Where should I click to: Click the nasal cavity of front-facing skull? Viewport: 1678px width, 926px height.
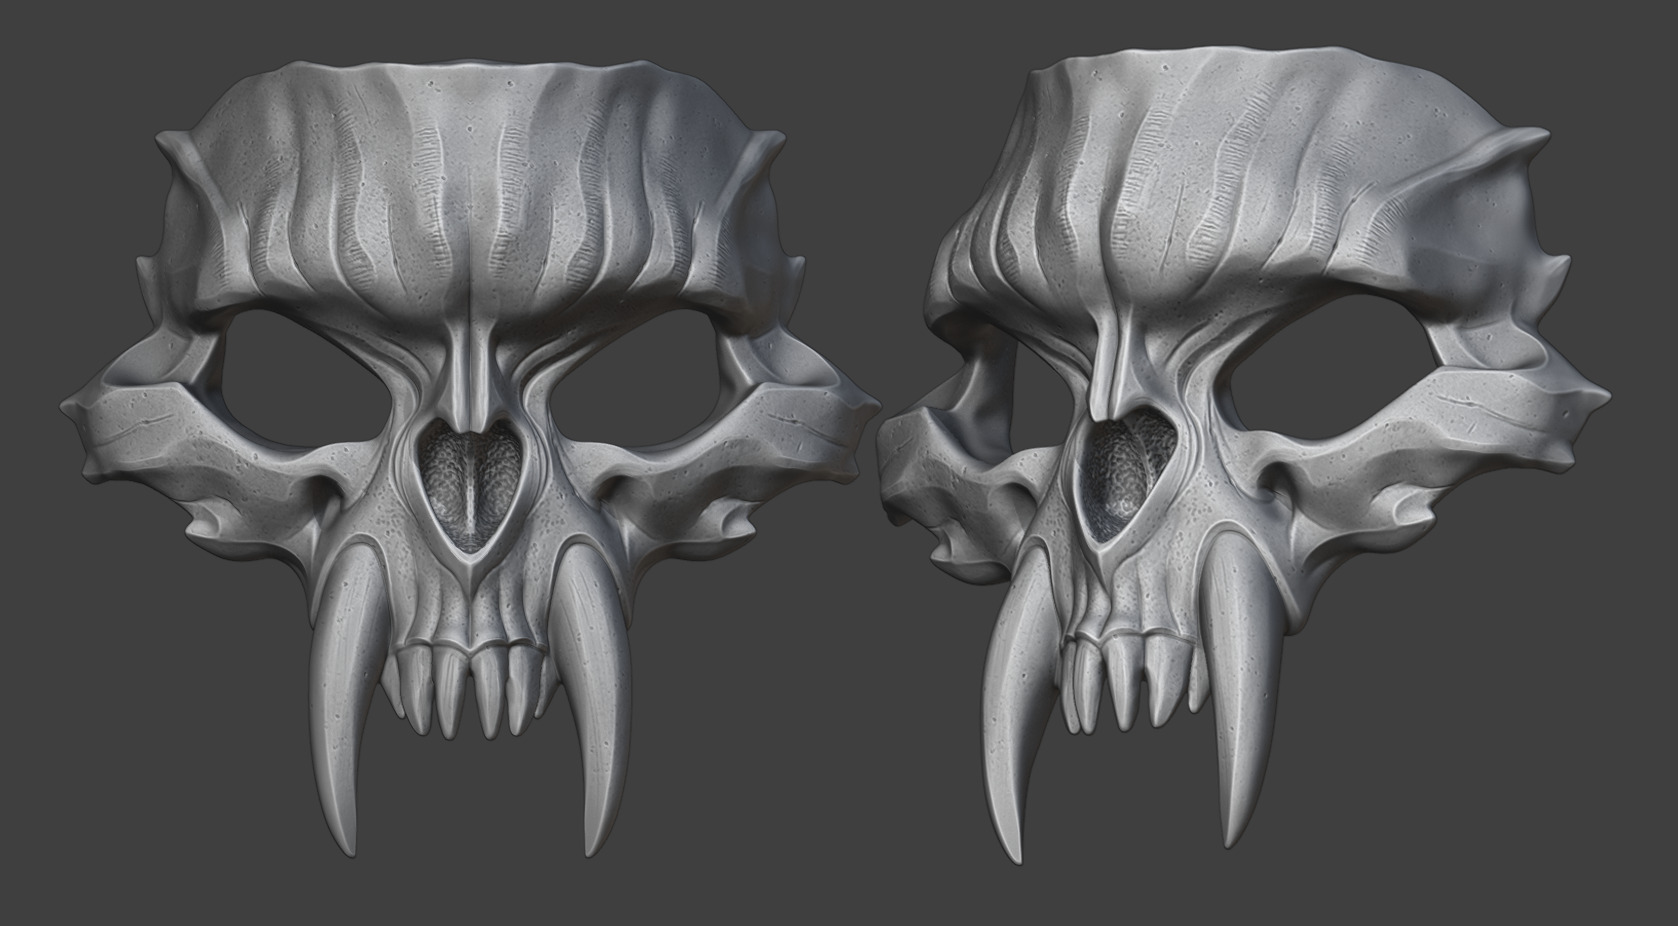[469, 489]
